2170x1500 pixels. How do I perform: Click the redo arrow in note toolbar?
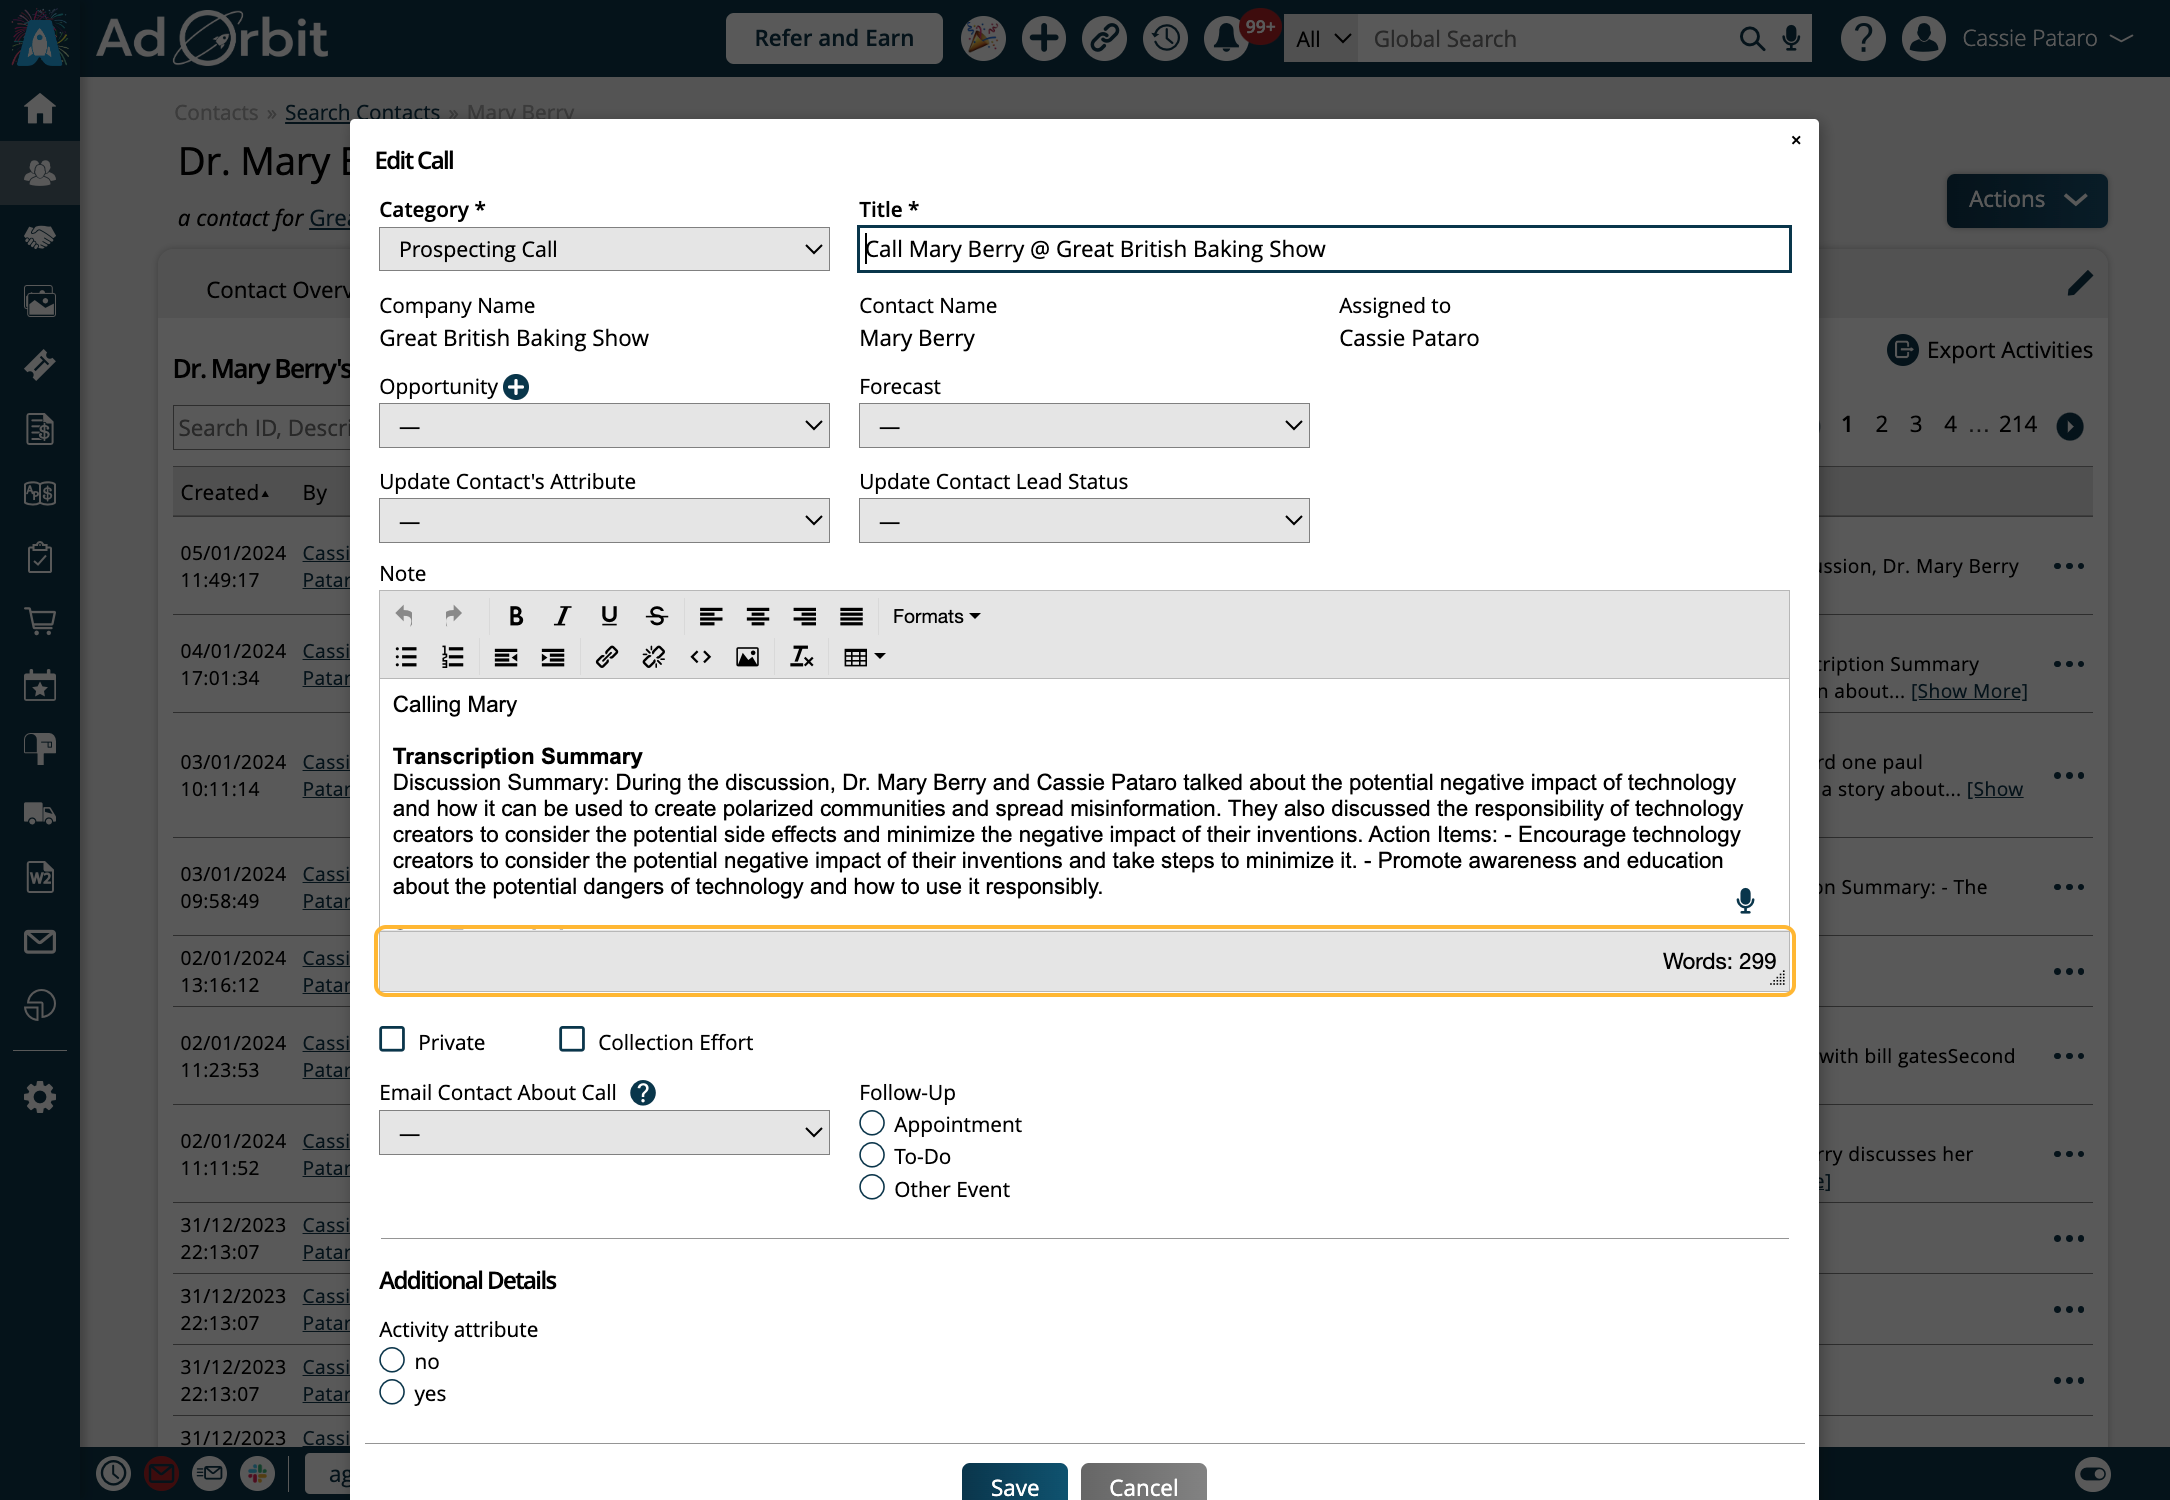[x=453, y=615]
